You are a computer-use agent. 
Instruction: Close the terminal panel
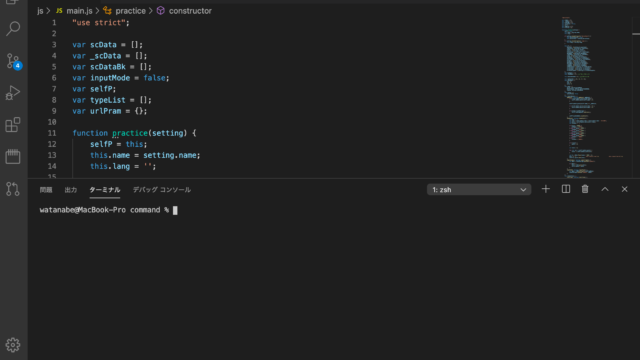tap(624, 189)
